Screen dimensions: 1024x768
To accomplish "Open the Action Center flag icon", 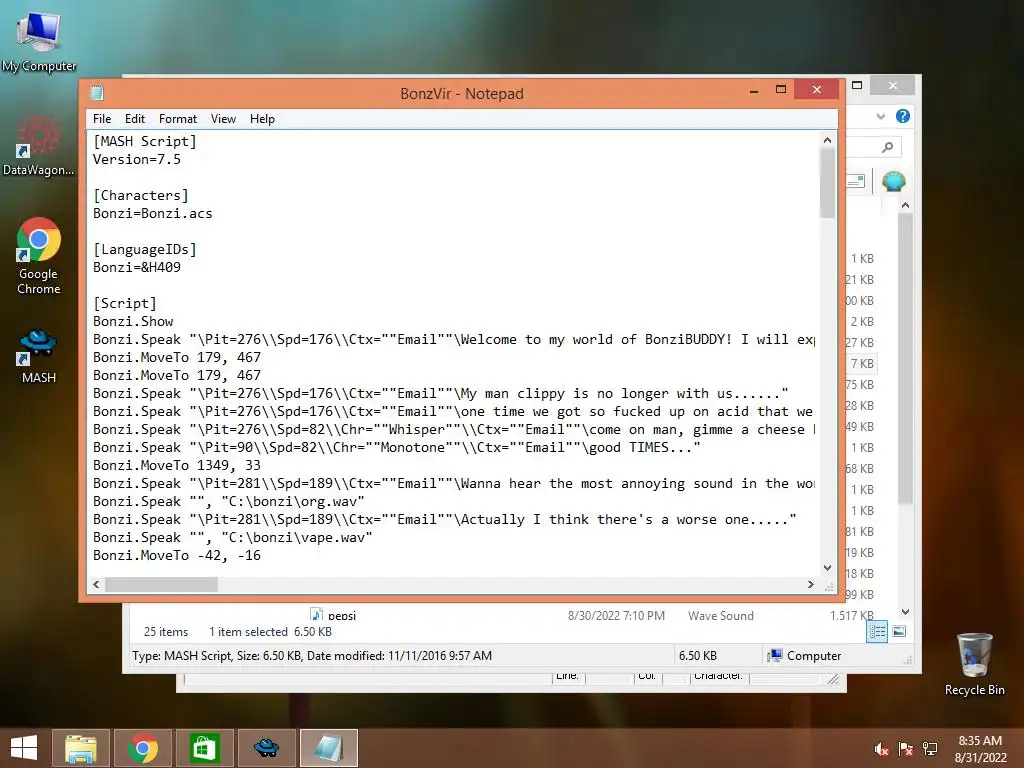I will click(906, 749).
